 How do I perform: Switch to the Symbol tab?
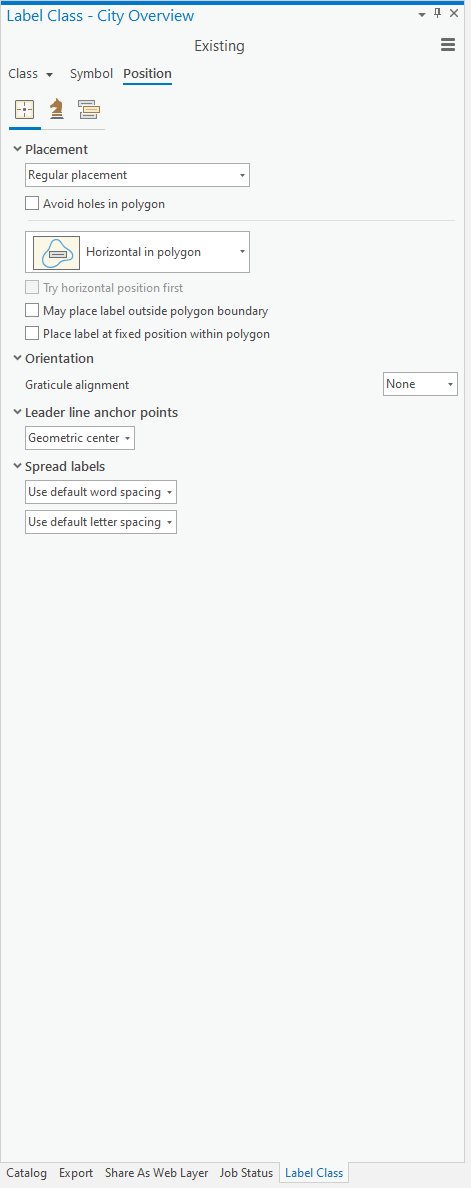tap(91, 73)
